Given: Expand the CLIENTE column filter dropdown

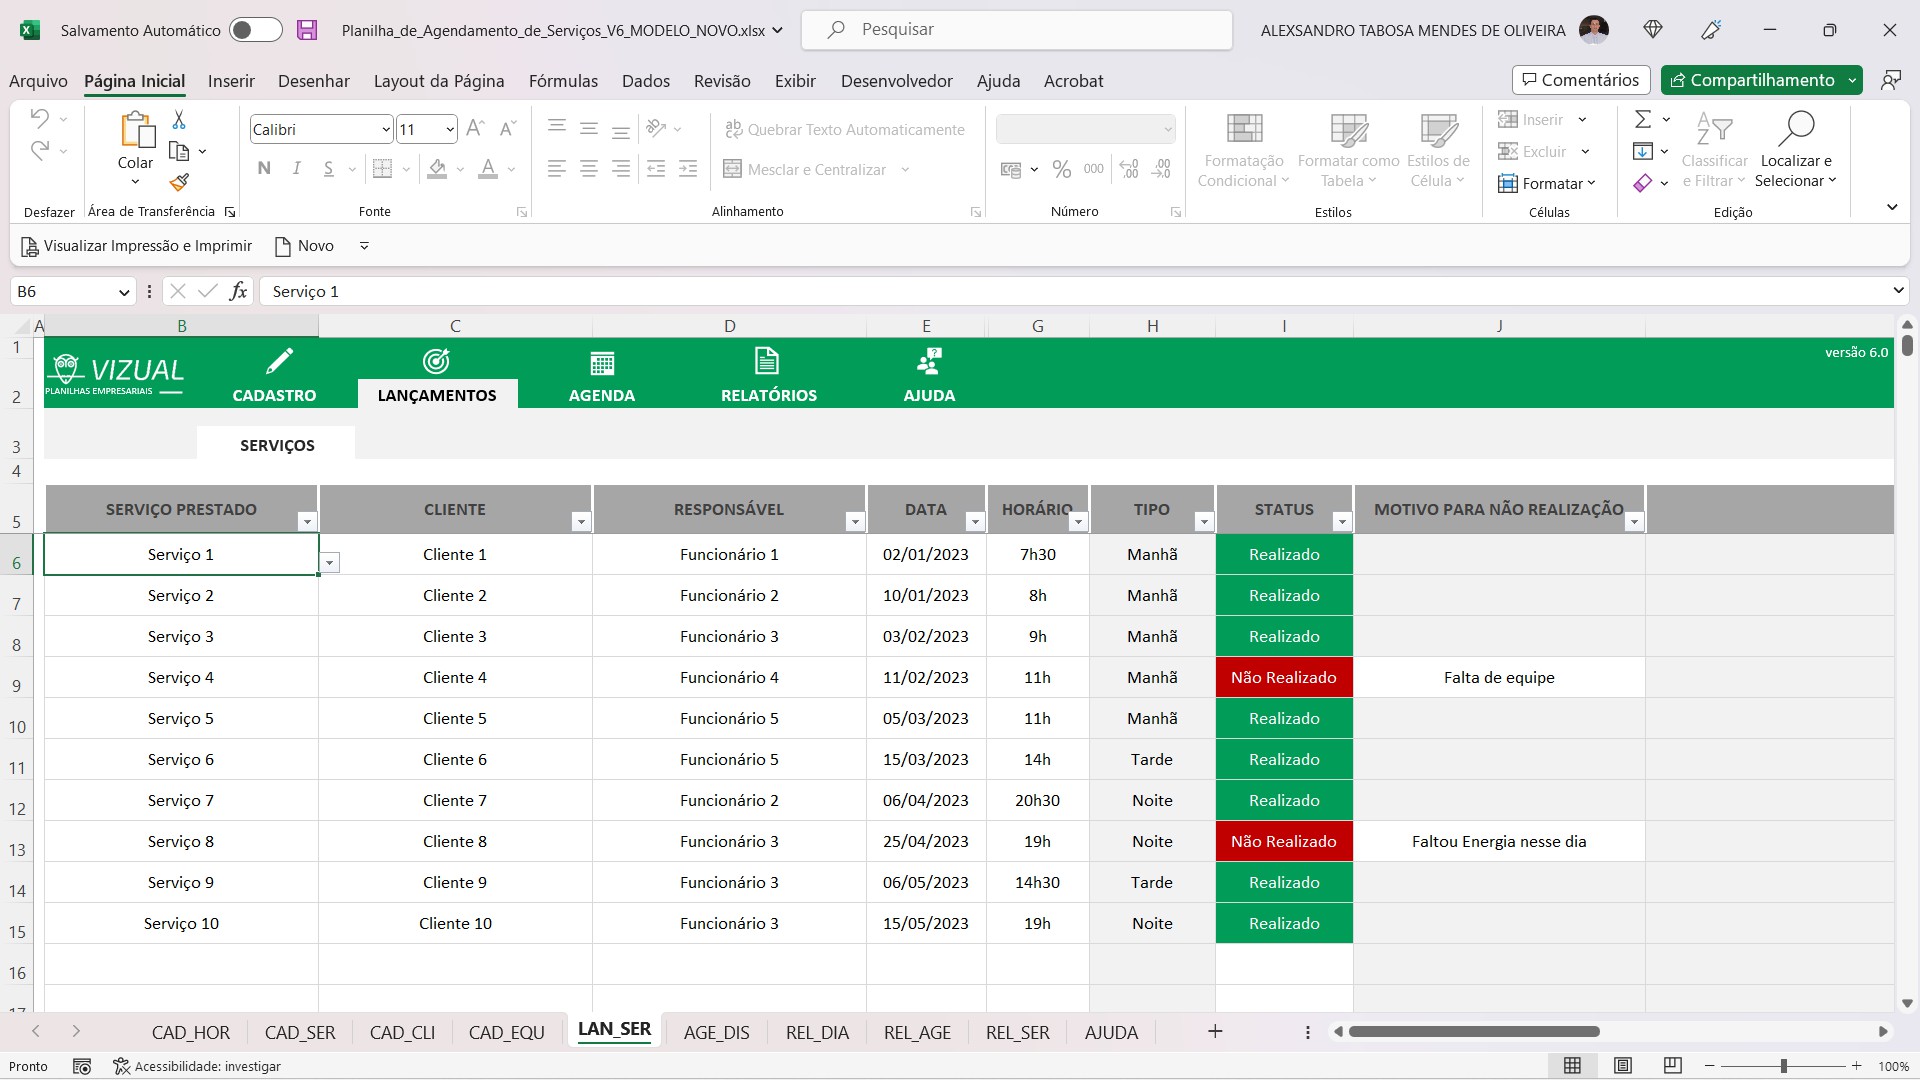Looking at the screenshot, I should click(581, 521).
